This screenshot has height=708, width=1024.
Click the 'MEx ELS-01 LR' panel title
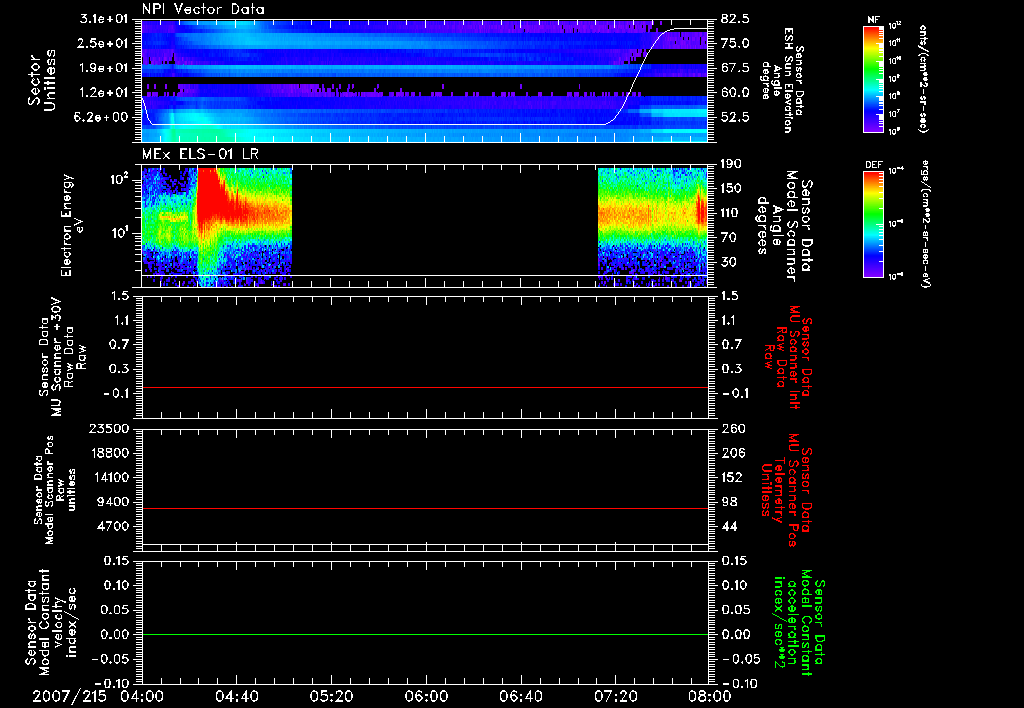coord(199,155)
